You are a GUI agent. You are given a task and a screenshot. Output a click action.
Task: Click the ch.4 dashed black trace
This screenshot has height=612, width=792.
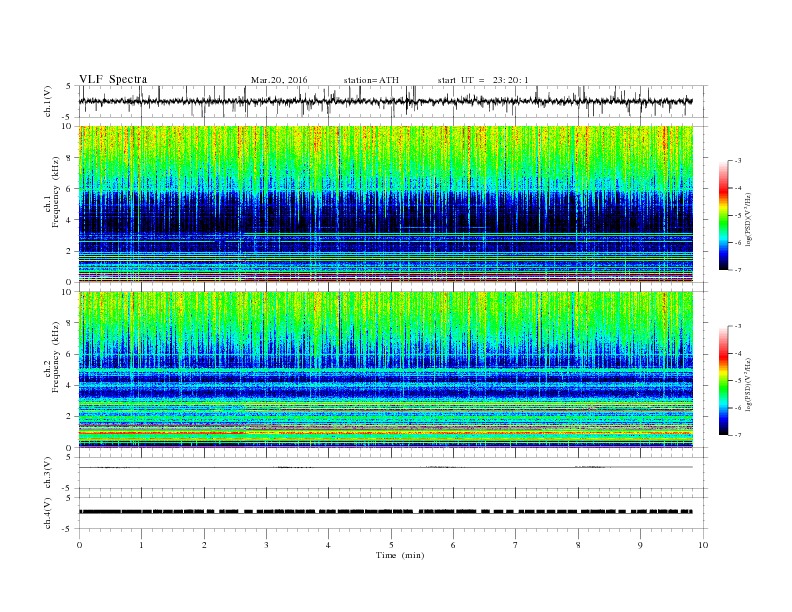pyautogui.click(x=386, y=512)
